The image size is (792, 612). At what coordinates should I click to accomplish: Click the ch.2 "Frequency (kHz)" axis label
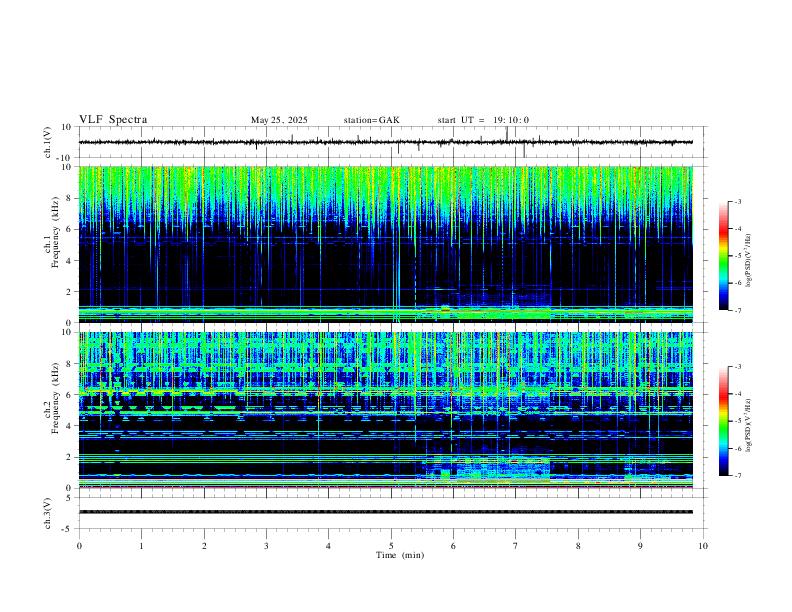(55, 398)
